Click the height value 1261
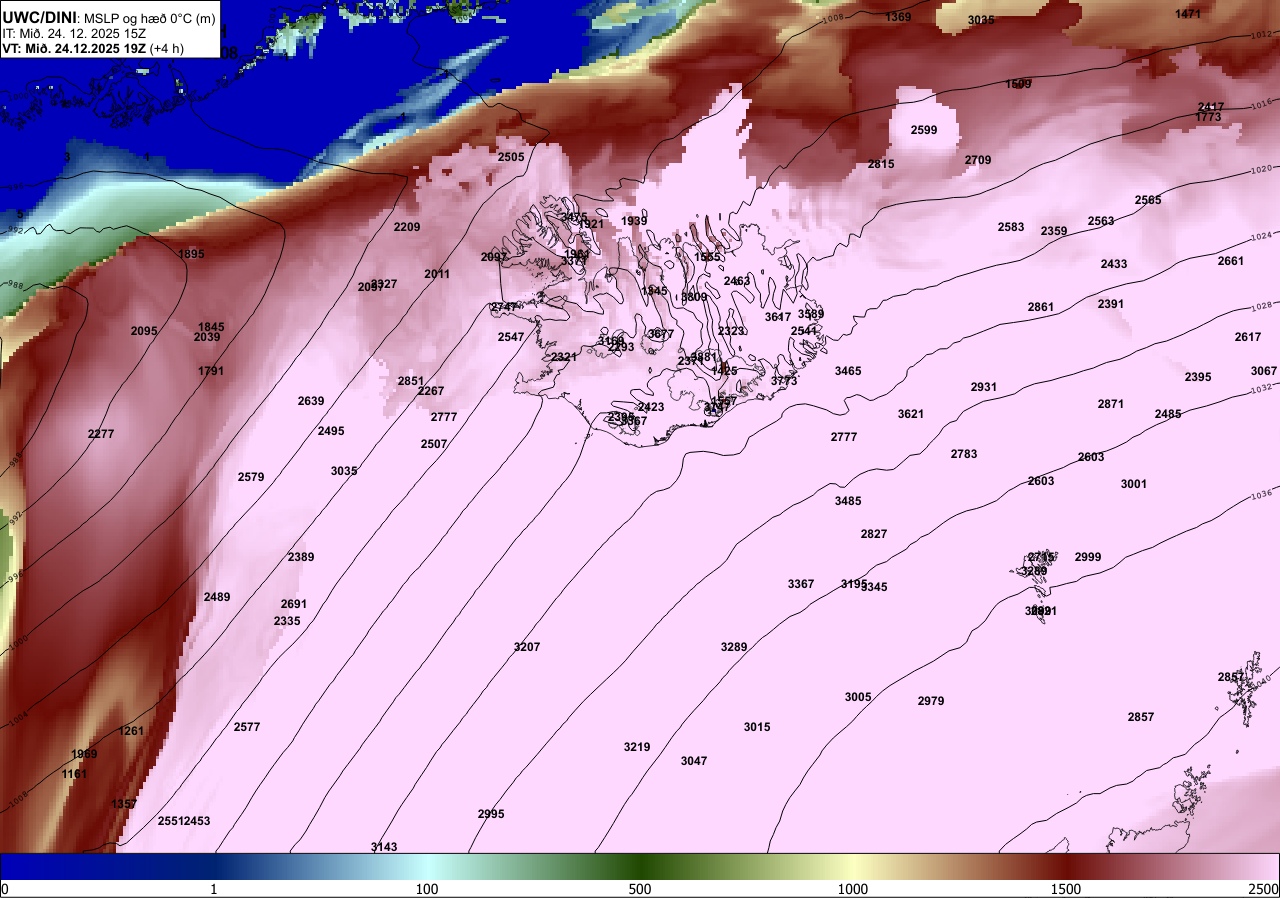 click(x=131, y=731)
